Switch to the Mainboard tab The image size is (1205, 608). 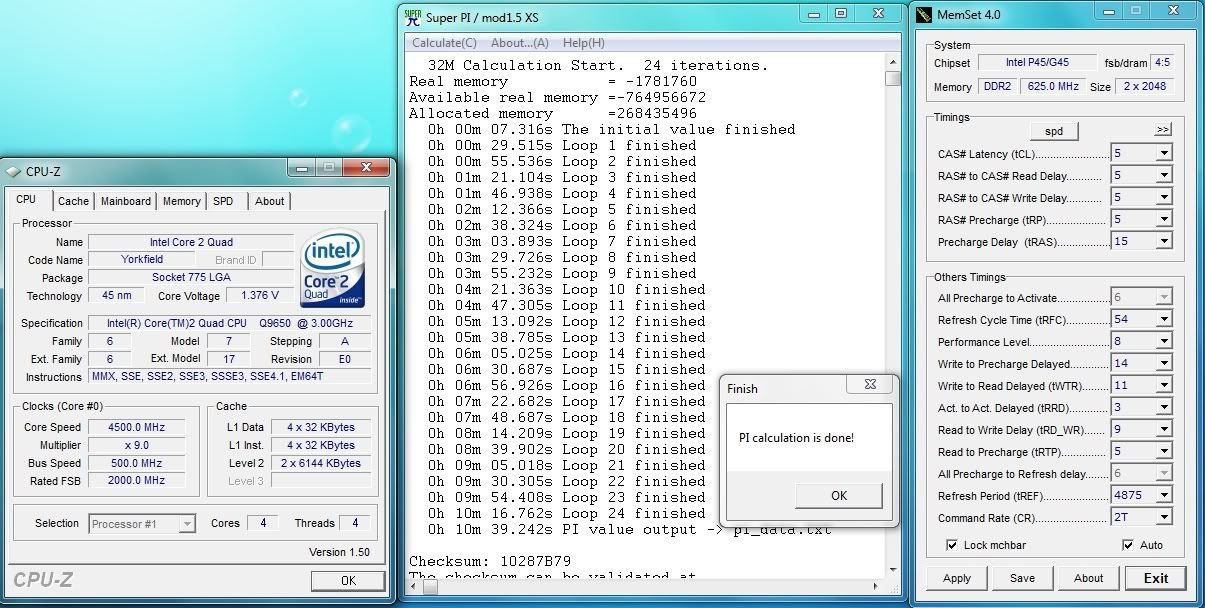[x=126, y=201]
